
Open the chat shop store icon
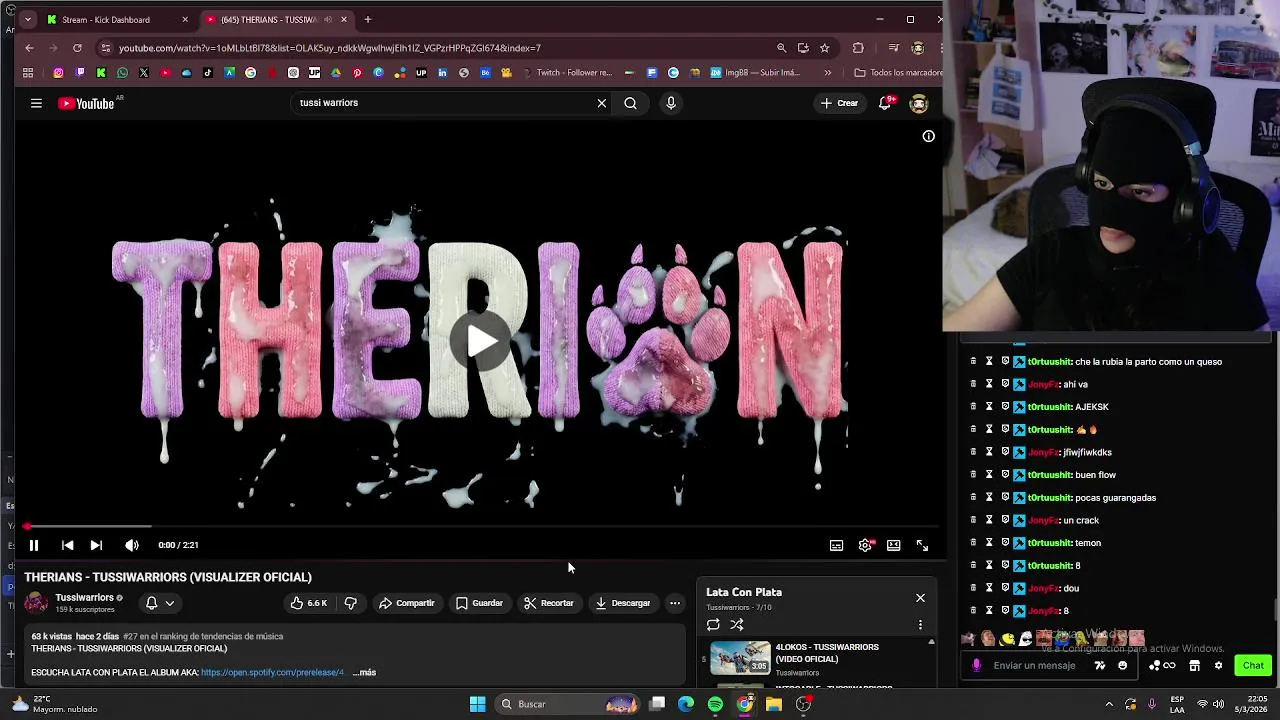1194,665
